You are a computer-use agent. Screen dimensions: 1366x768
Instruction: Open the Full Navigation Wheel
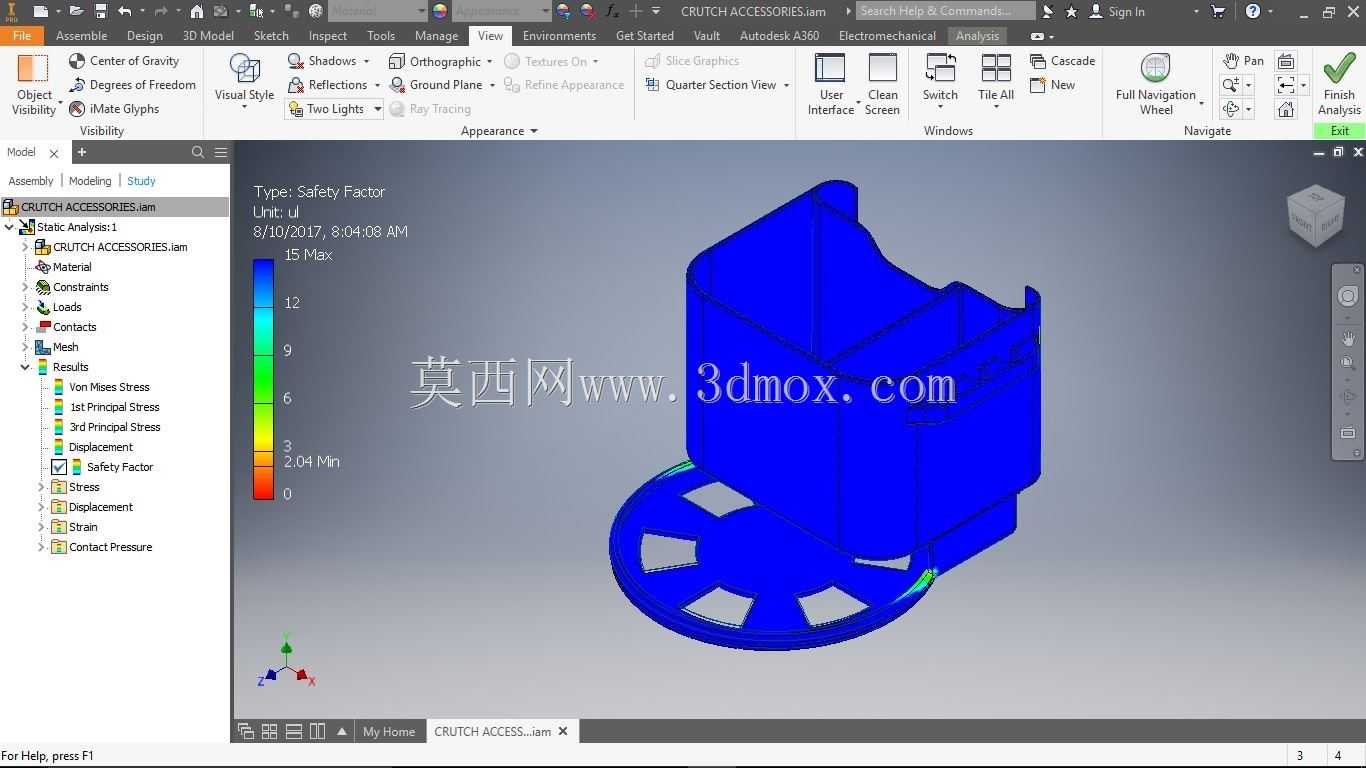click(1156, 84)
